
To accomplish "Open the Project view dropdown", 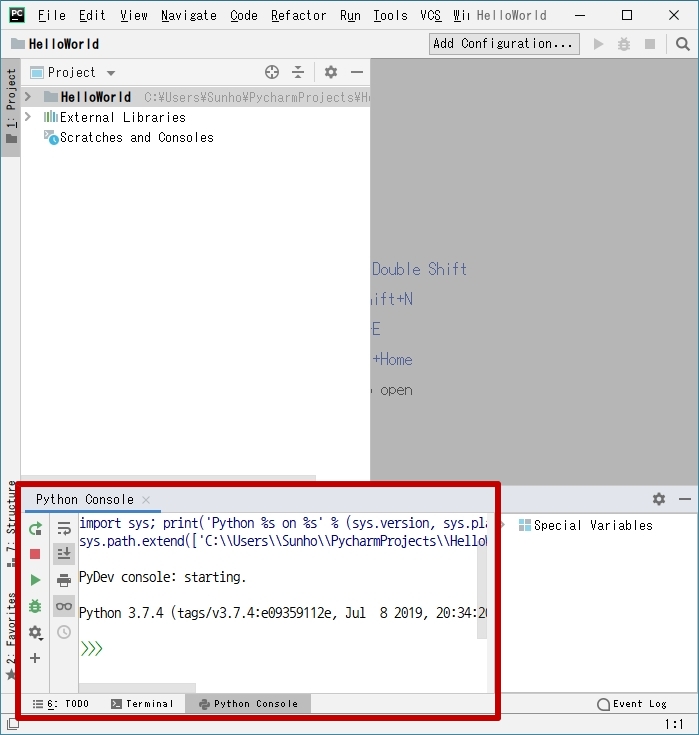I will [x=111, y=73].
